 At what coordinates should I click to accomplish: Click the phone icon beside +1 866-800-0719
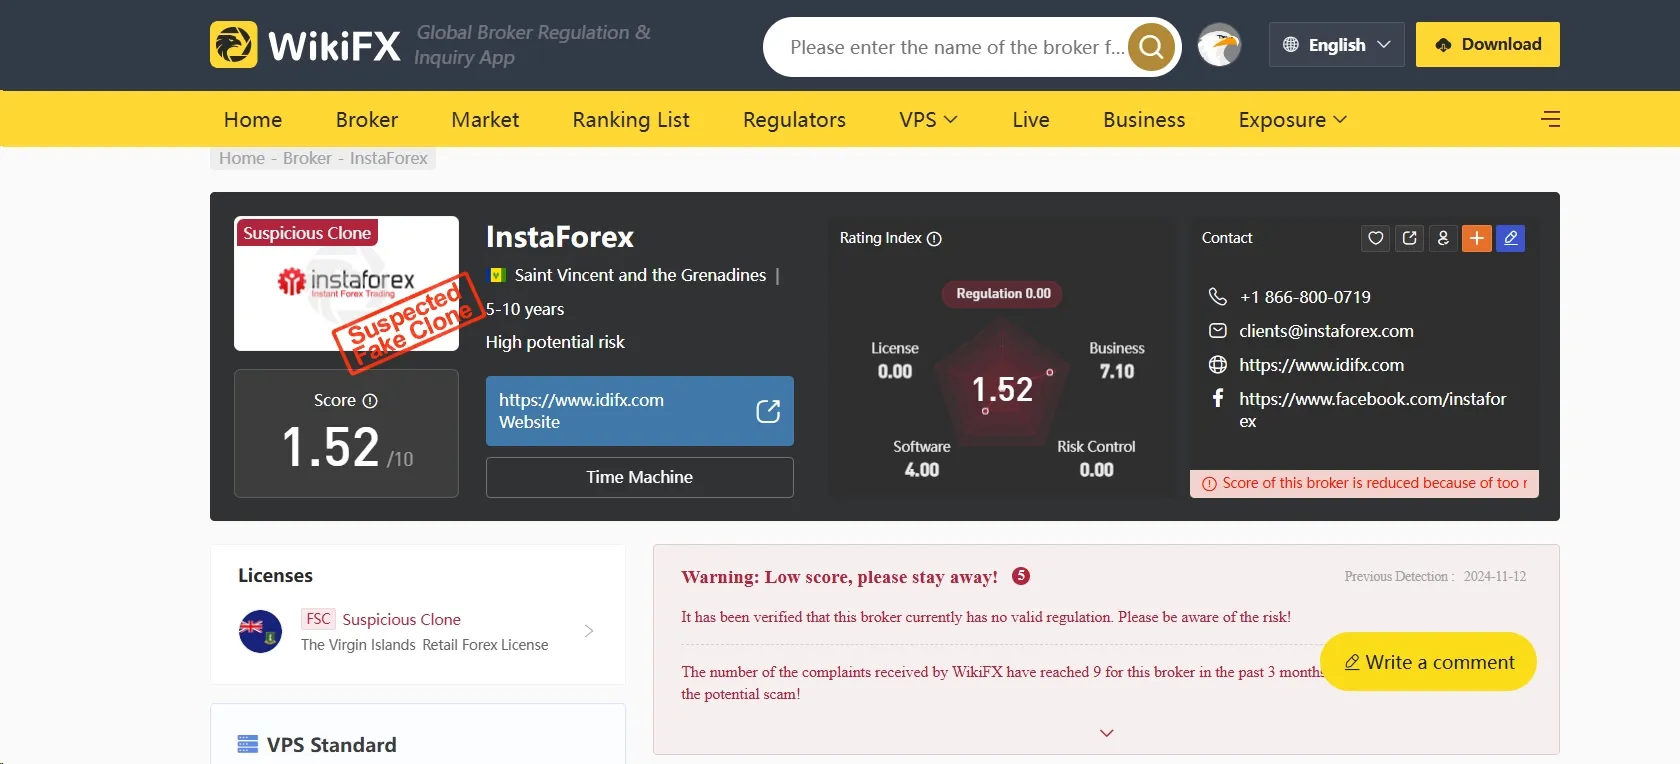pyautogui.click(x=1217, y=296)
